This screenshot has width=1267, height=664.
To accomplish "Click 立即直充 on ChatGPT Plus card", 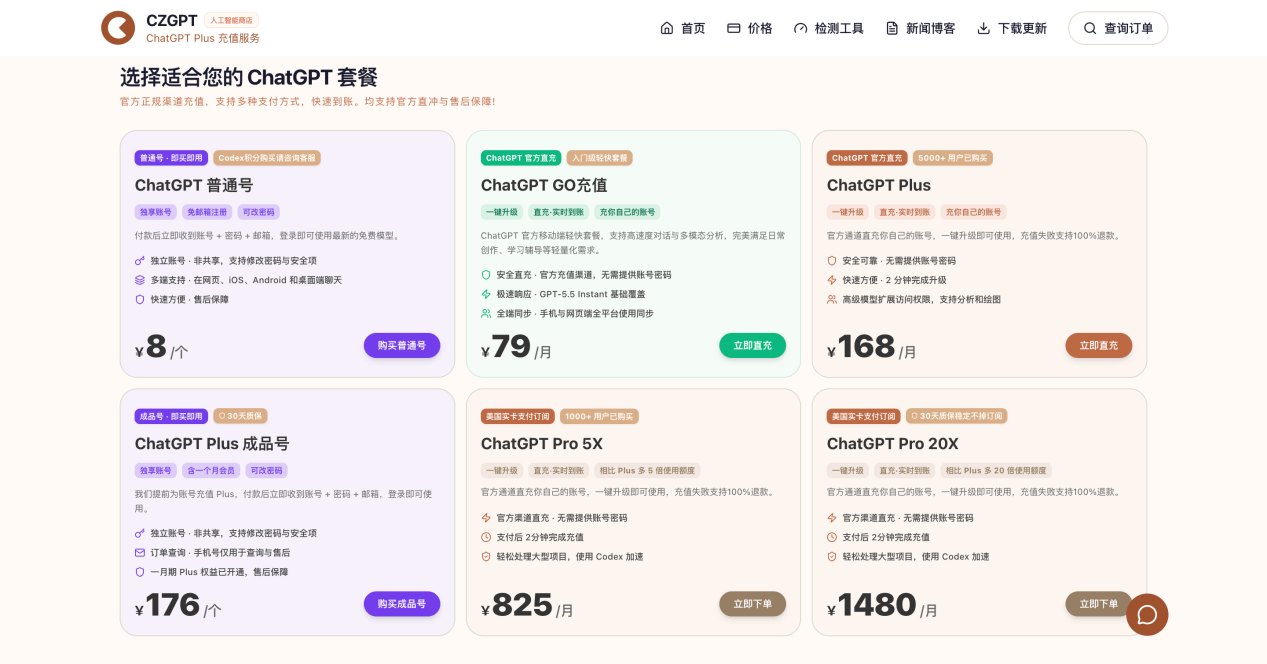I will pos(1098,345).
